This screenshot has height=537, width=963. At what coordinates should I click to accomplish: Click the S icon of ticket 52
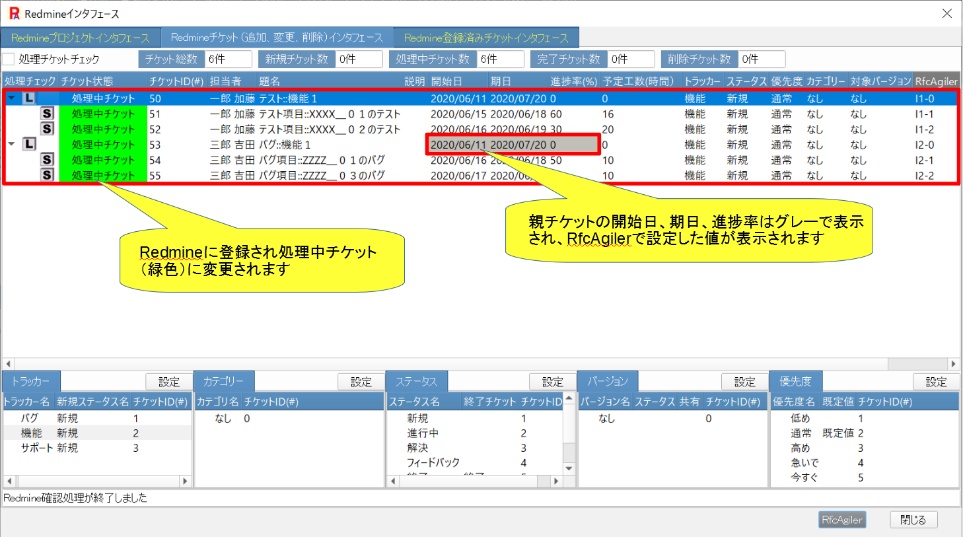point(47,128)
